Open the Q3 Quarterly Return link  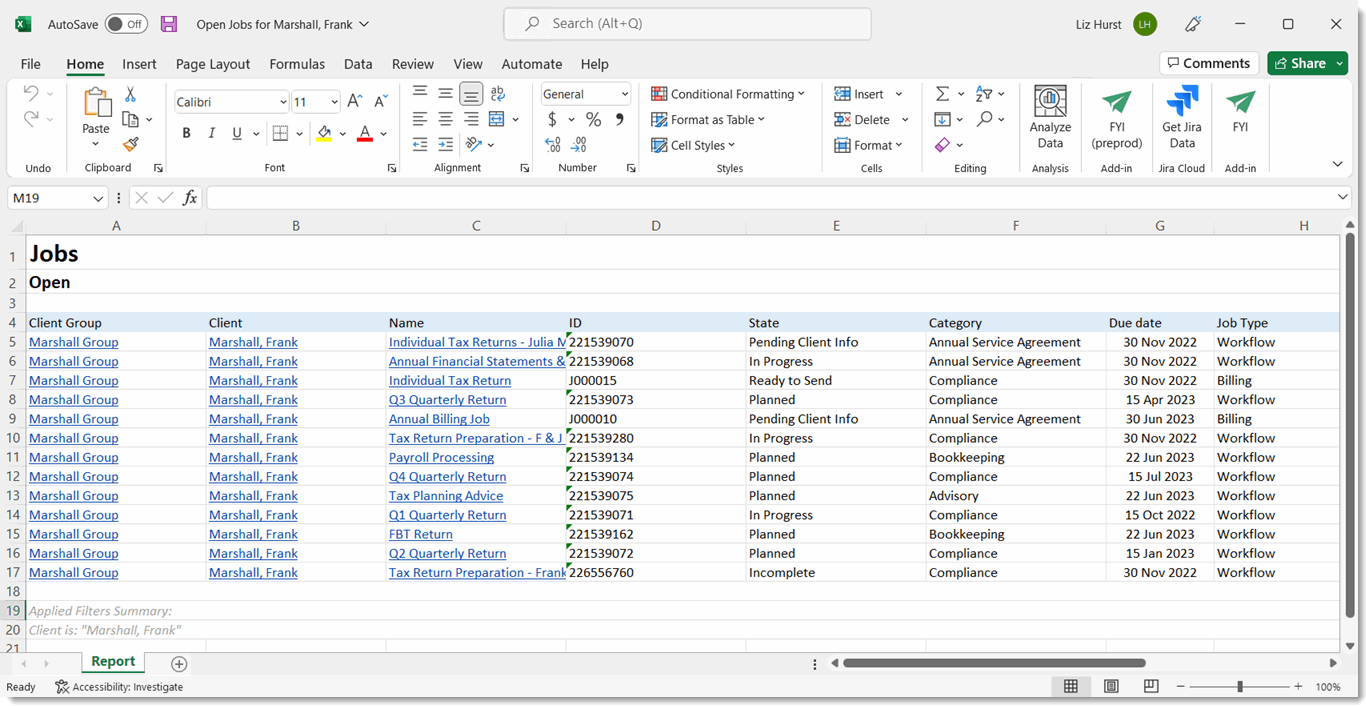[447, 400]
